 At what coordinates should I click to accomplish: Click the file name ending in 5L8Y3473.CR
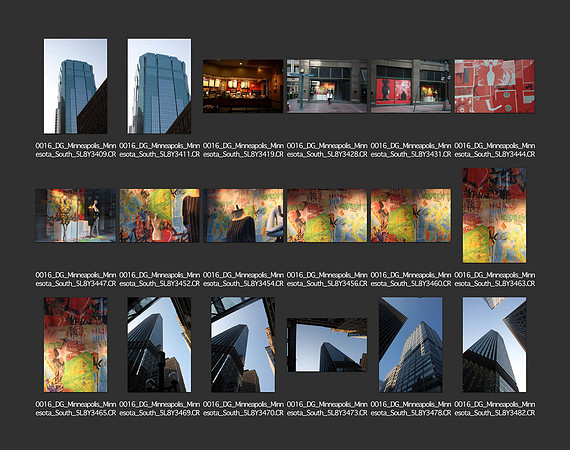[x=327, y=409]
